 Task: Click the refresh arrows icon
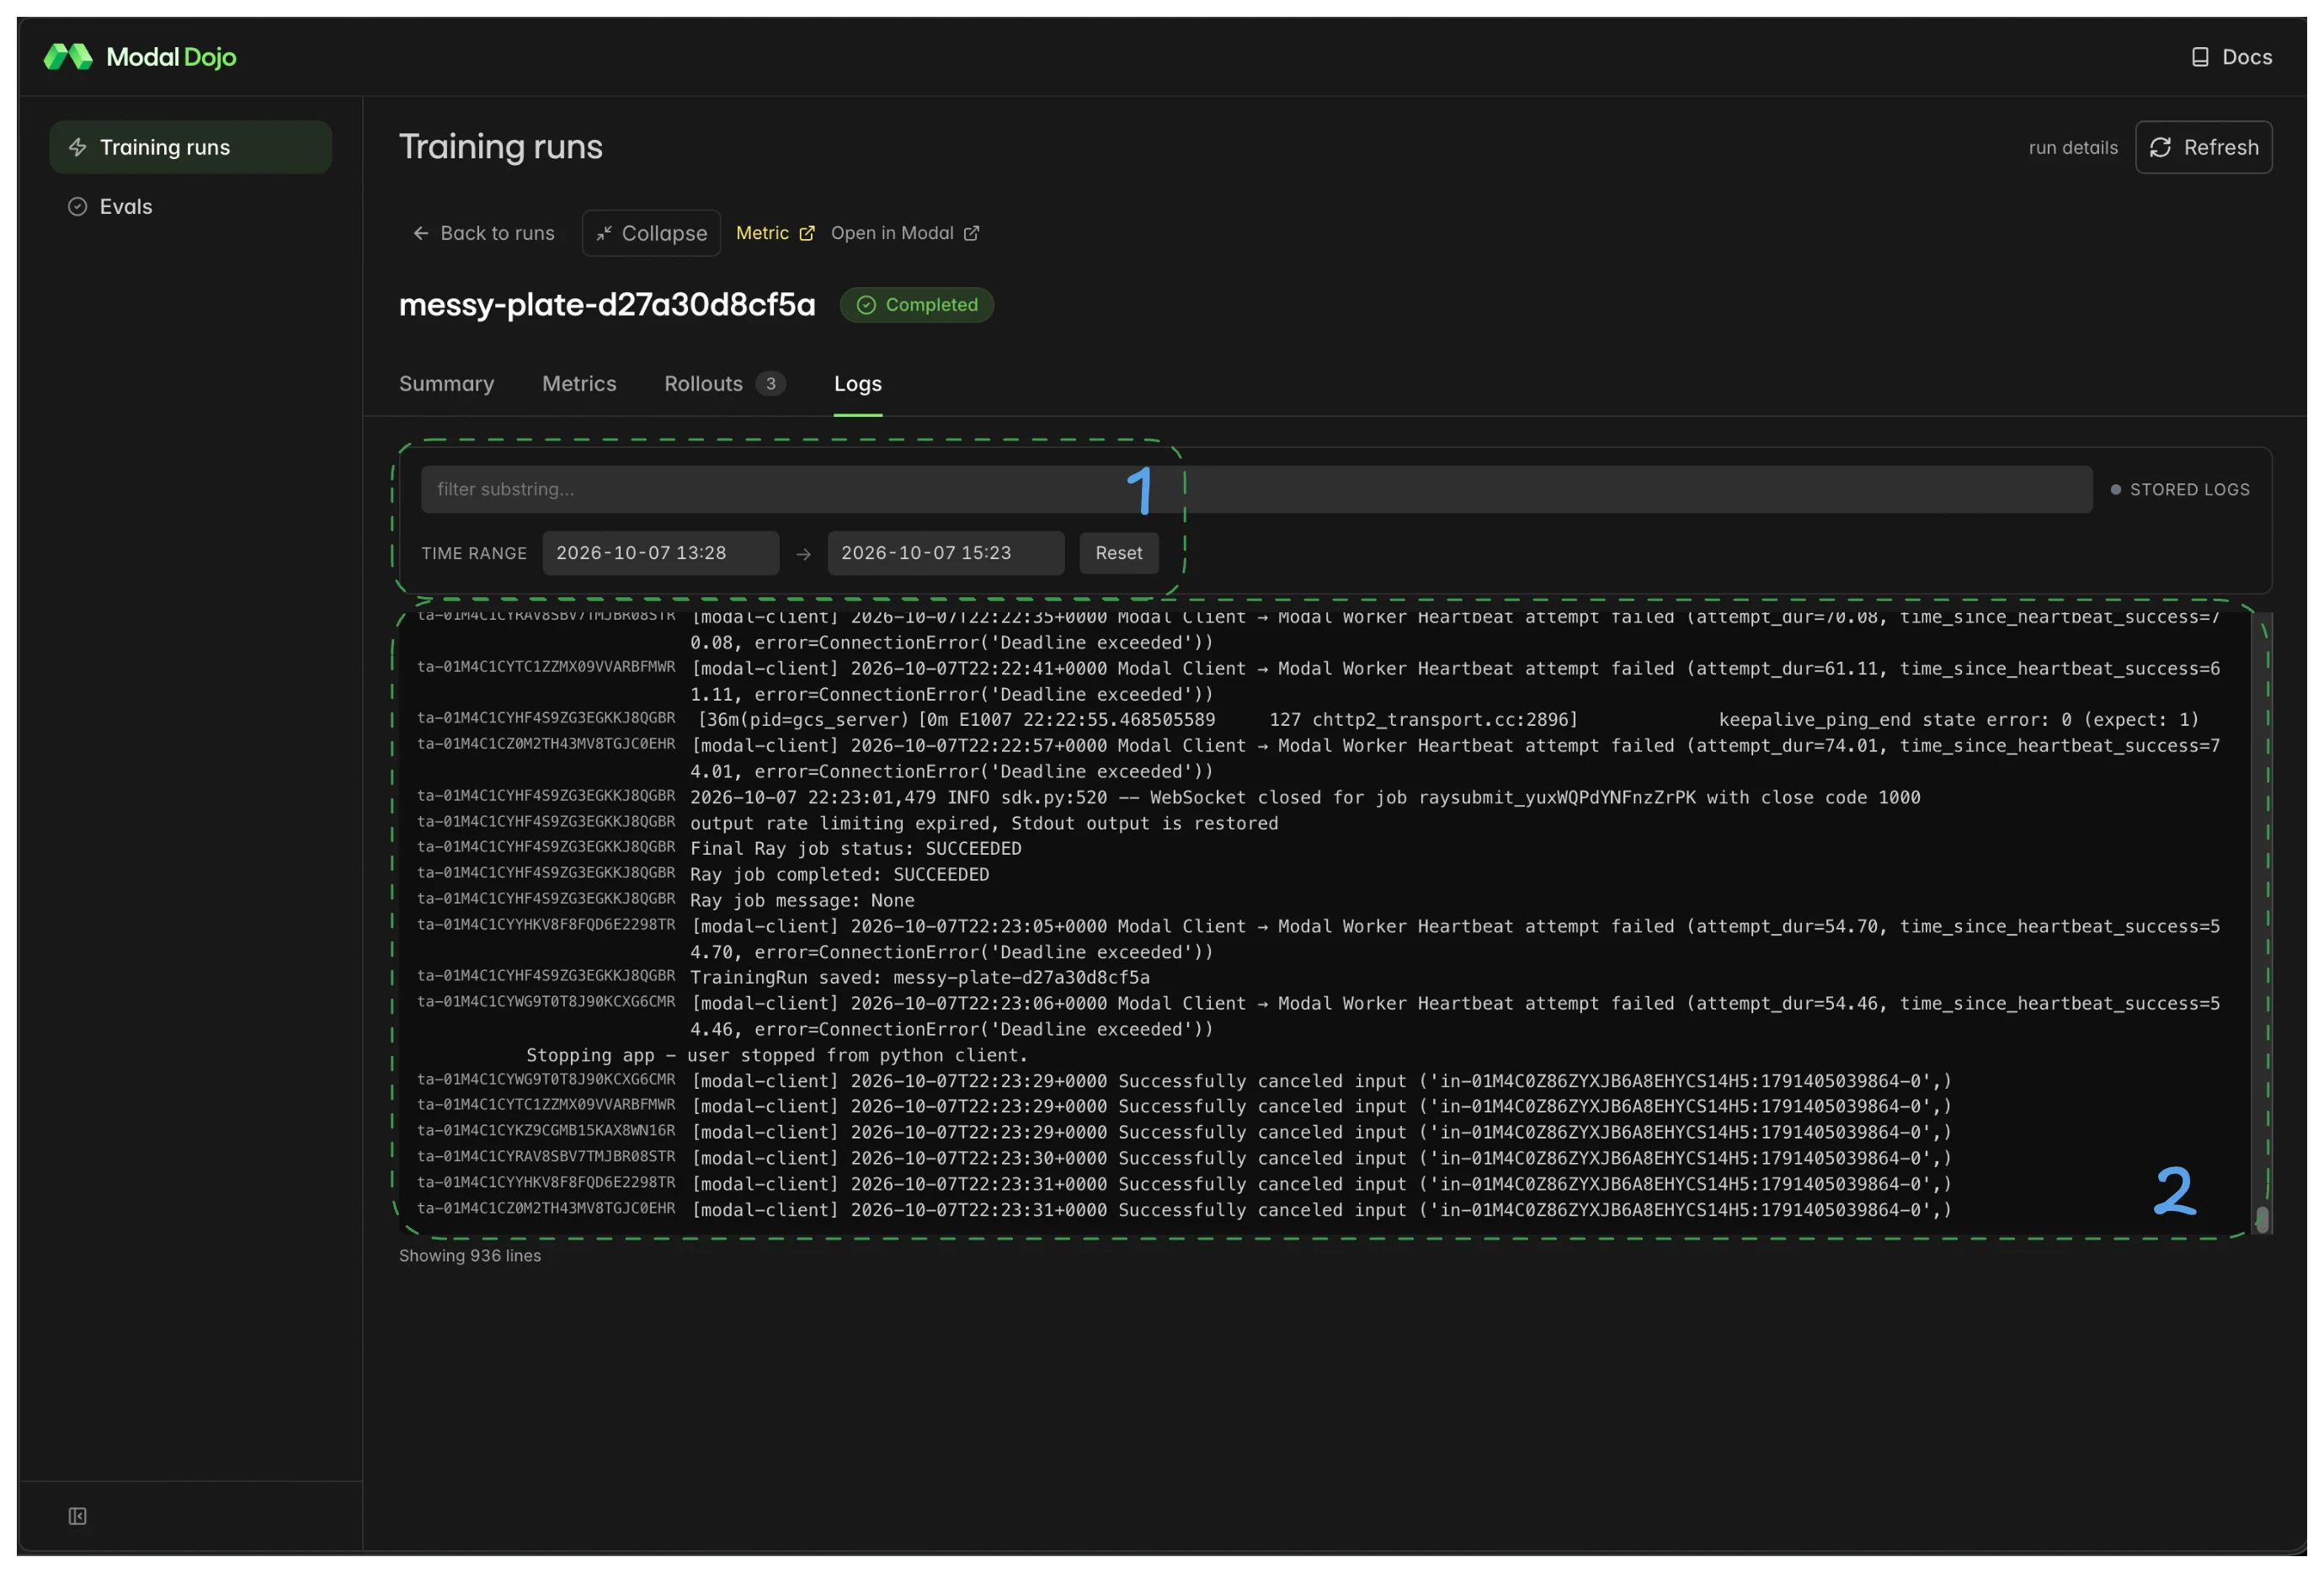click(x=2160, y=147)
